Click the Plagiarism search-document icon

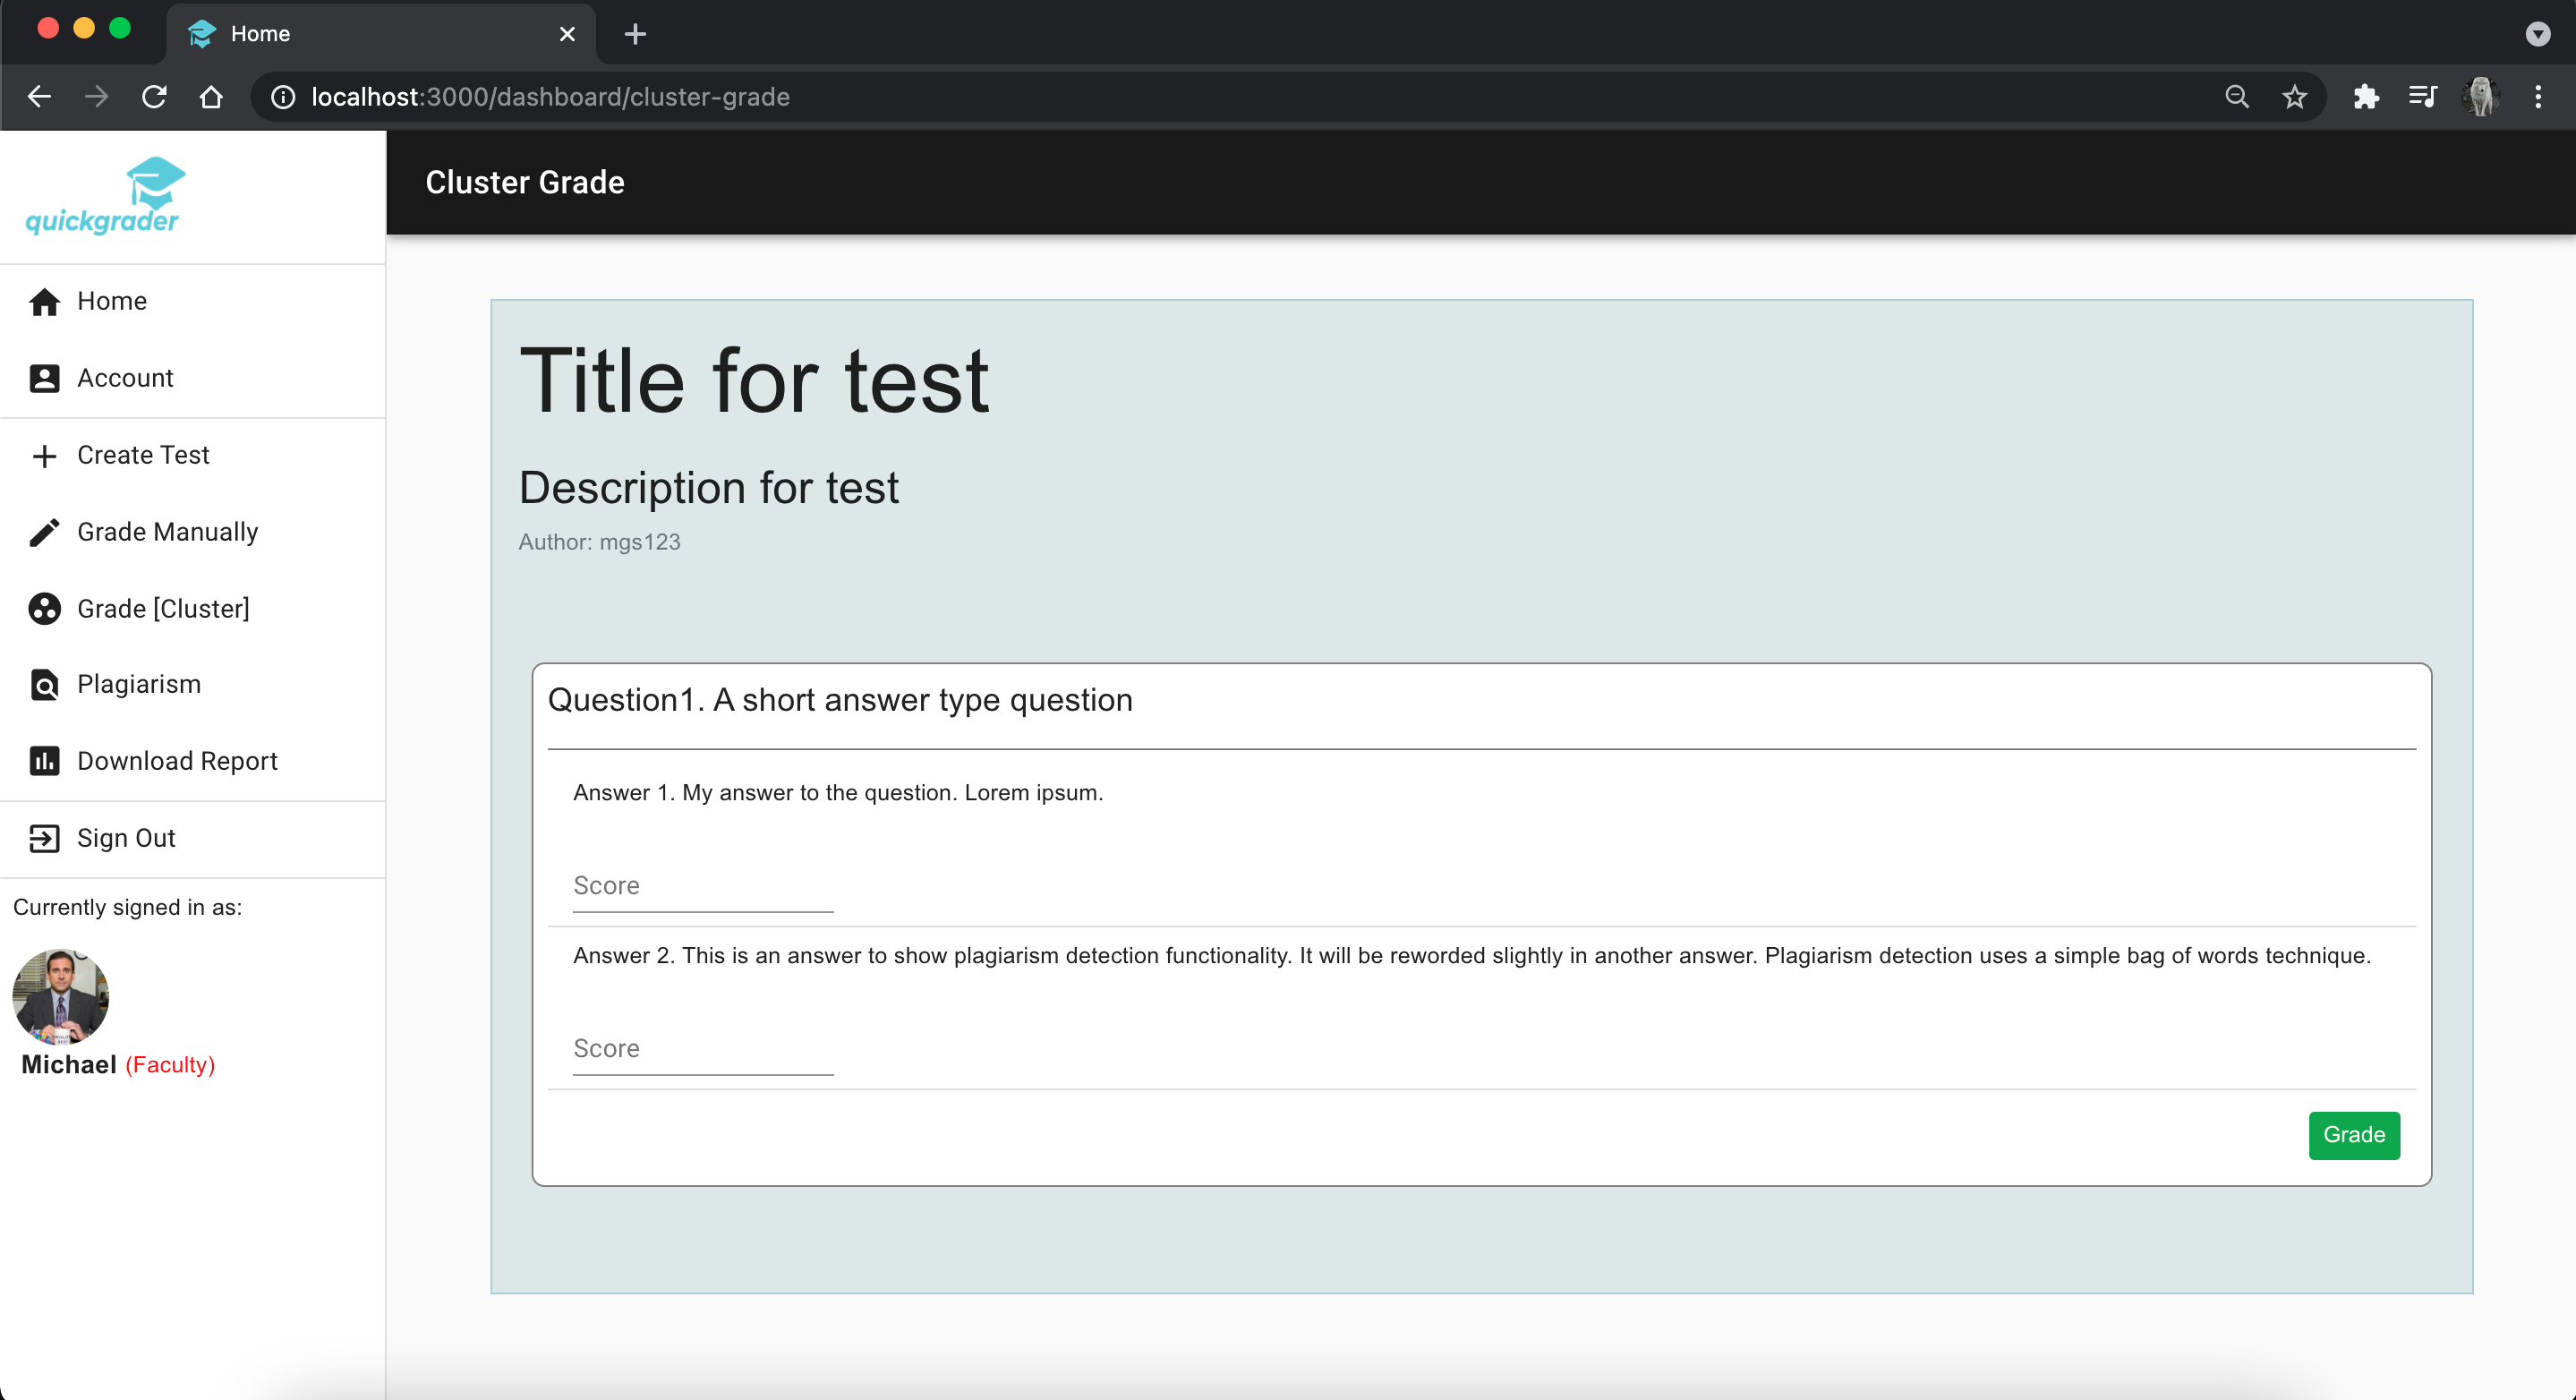pyautogui.click(x=44, y=685)
